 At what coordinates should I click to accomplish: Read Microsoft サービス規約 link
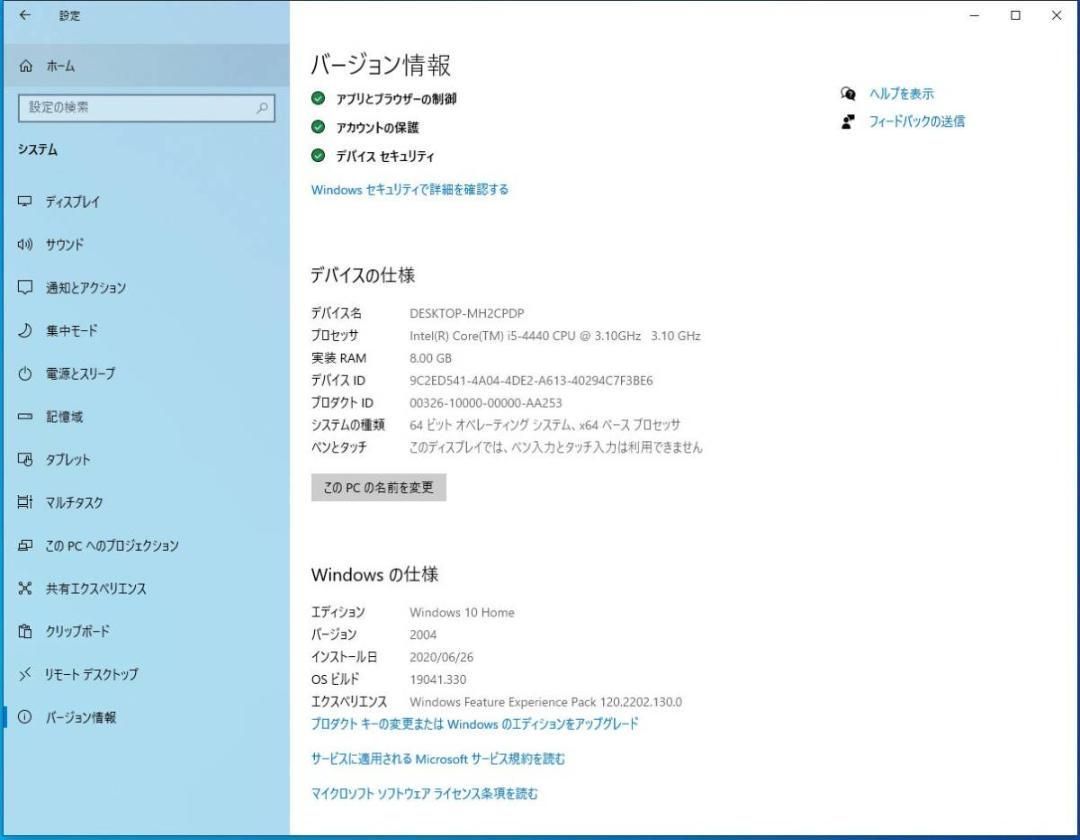point(438,759)
